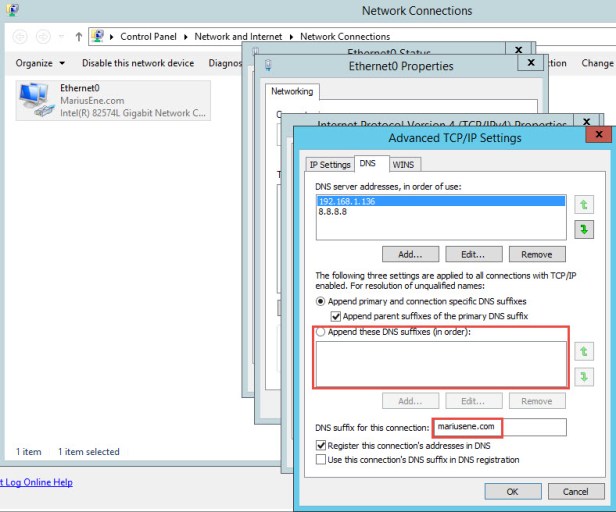
Task: Switch to the WINS tab
Action: tap(403, 165)
